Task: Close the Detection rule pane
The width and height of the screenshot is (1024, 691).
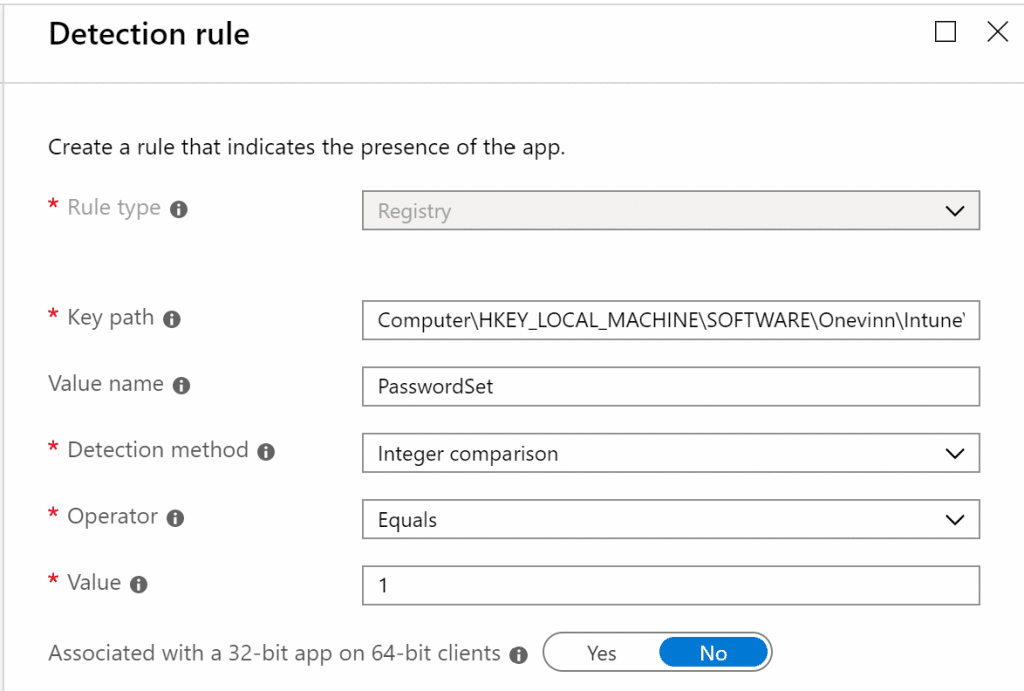Action: point(997,31)
